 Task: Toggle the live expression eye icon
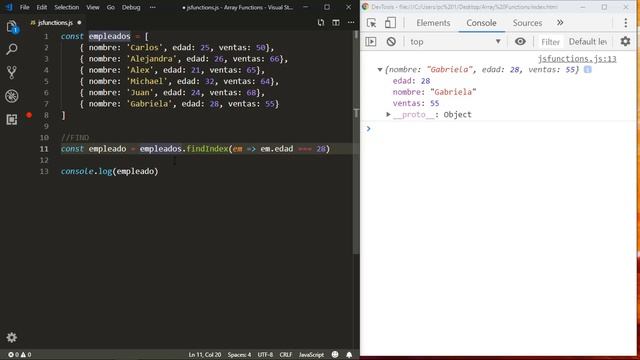[520, 42]
